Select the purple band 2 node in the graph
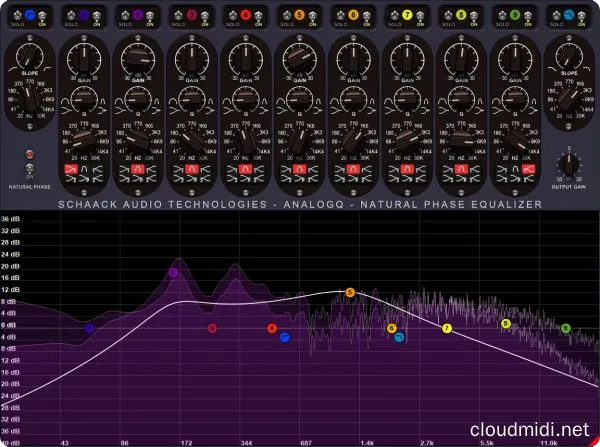 pyautogui.click(x=173, y=272)
